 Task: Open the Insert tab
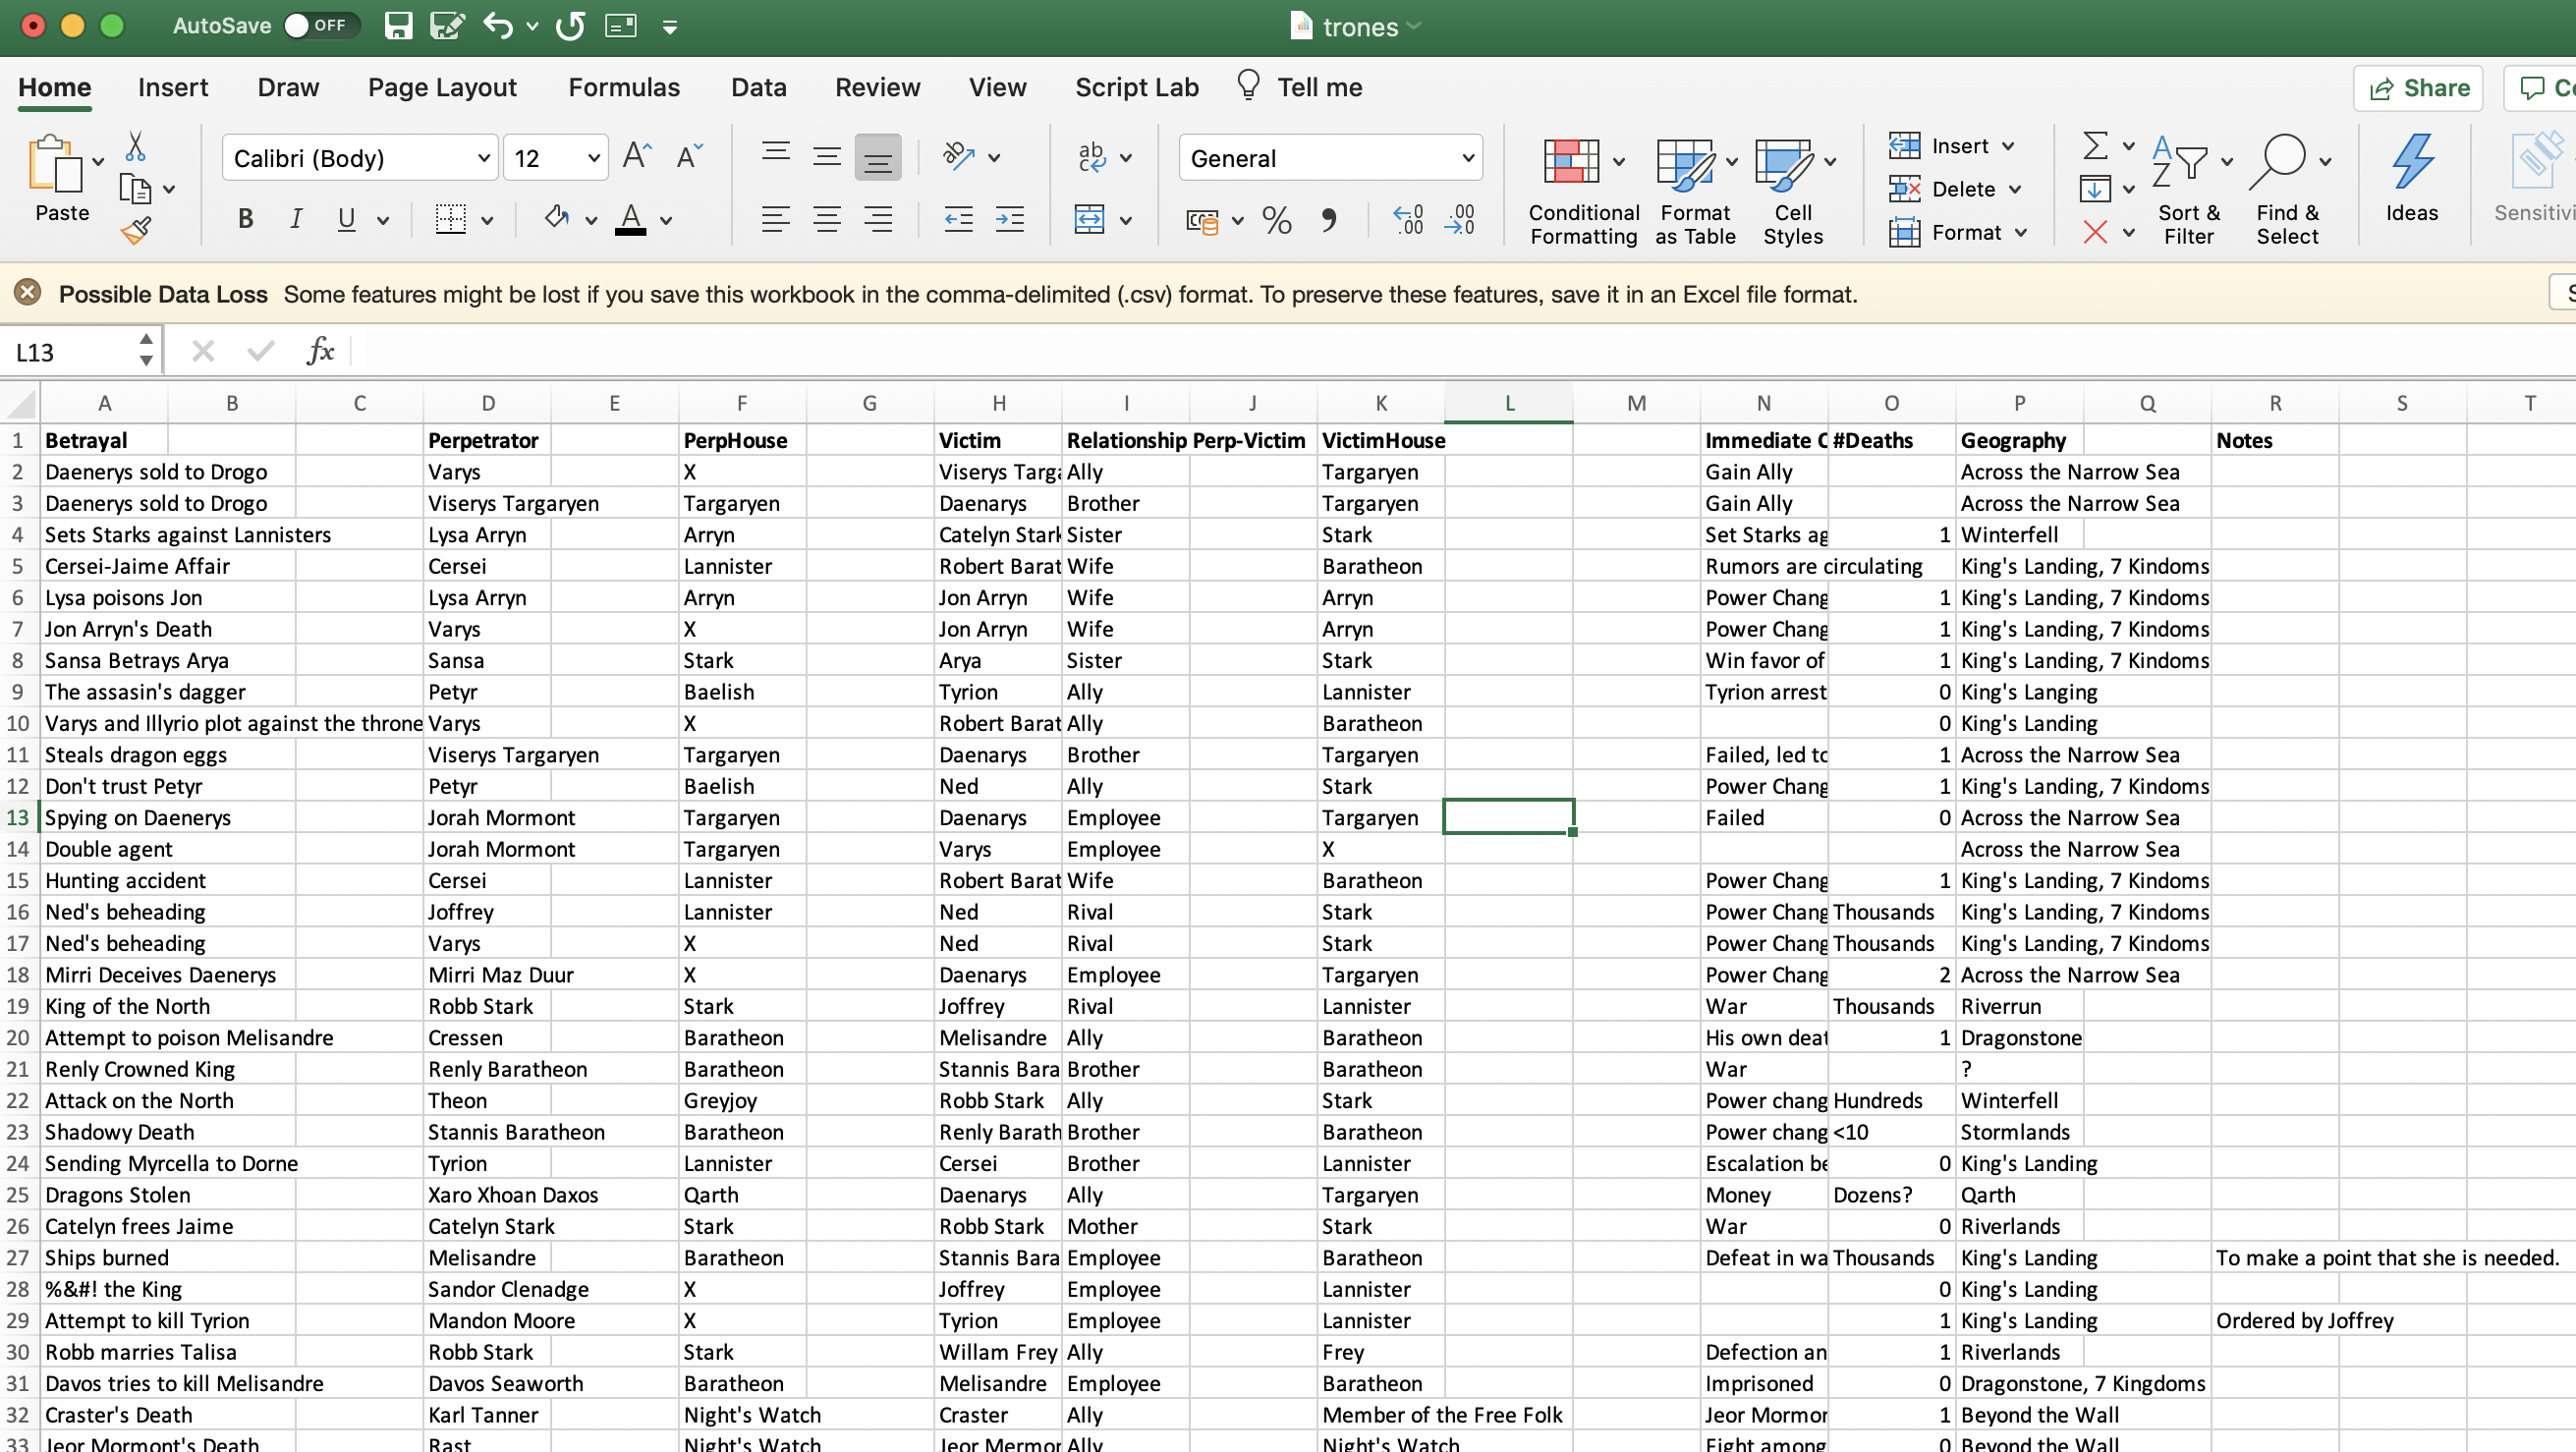(x=173, y=87)
